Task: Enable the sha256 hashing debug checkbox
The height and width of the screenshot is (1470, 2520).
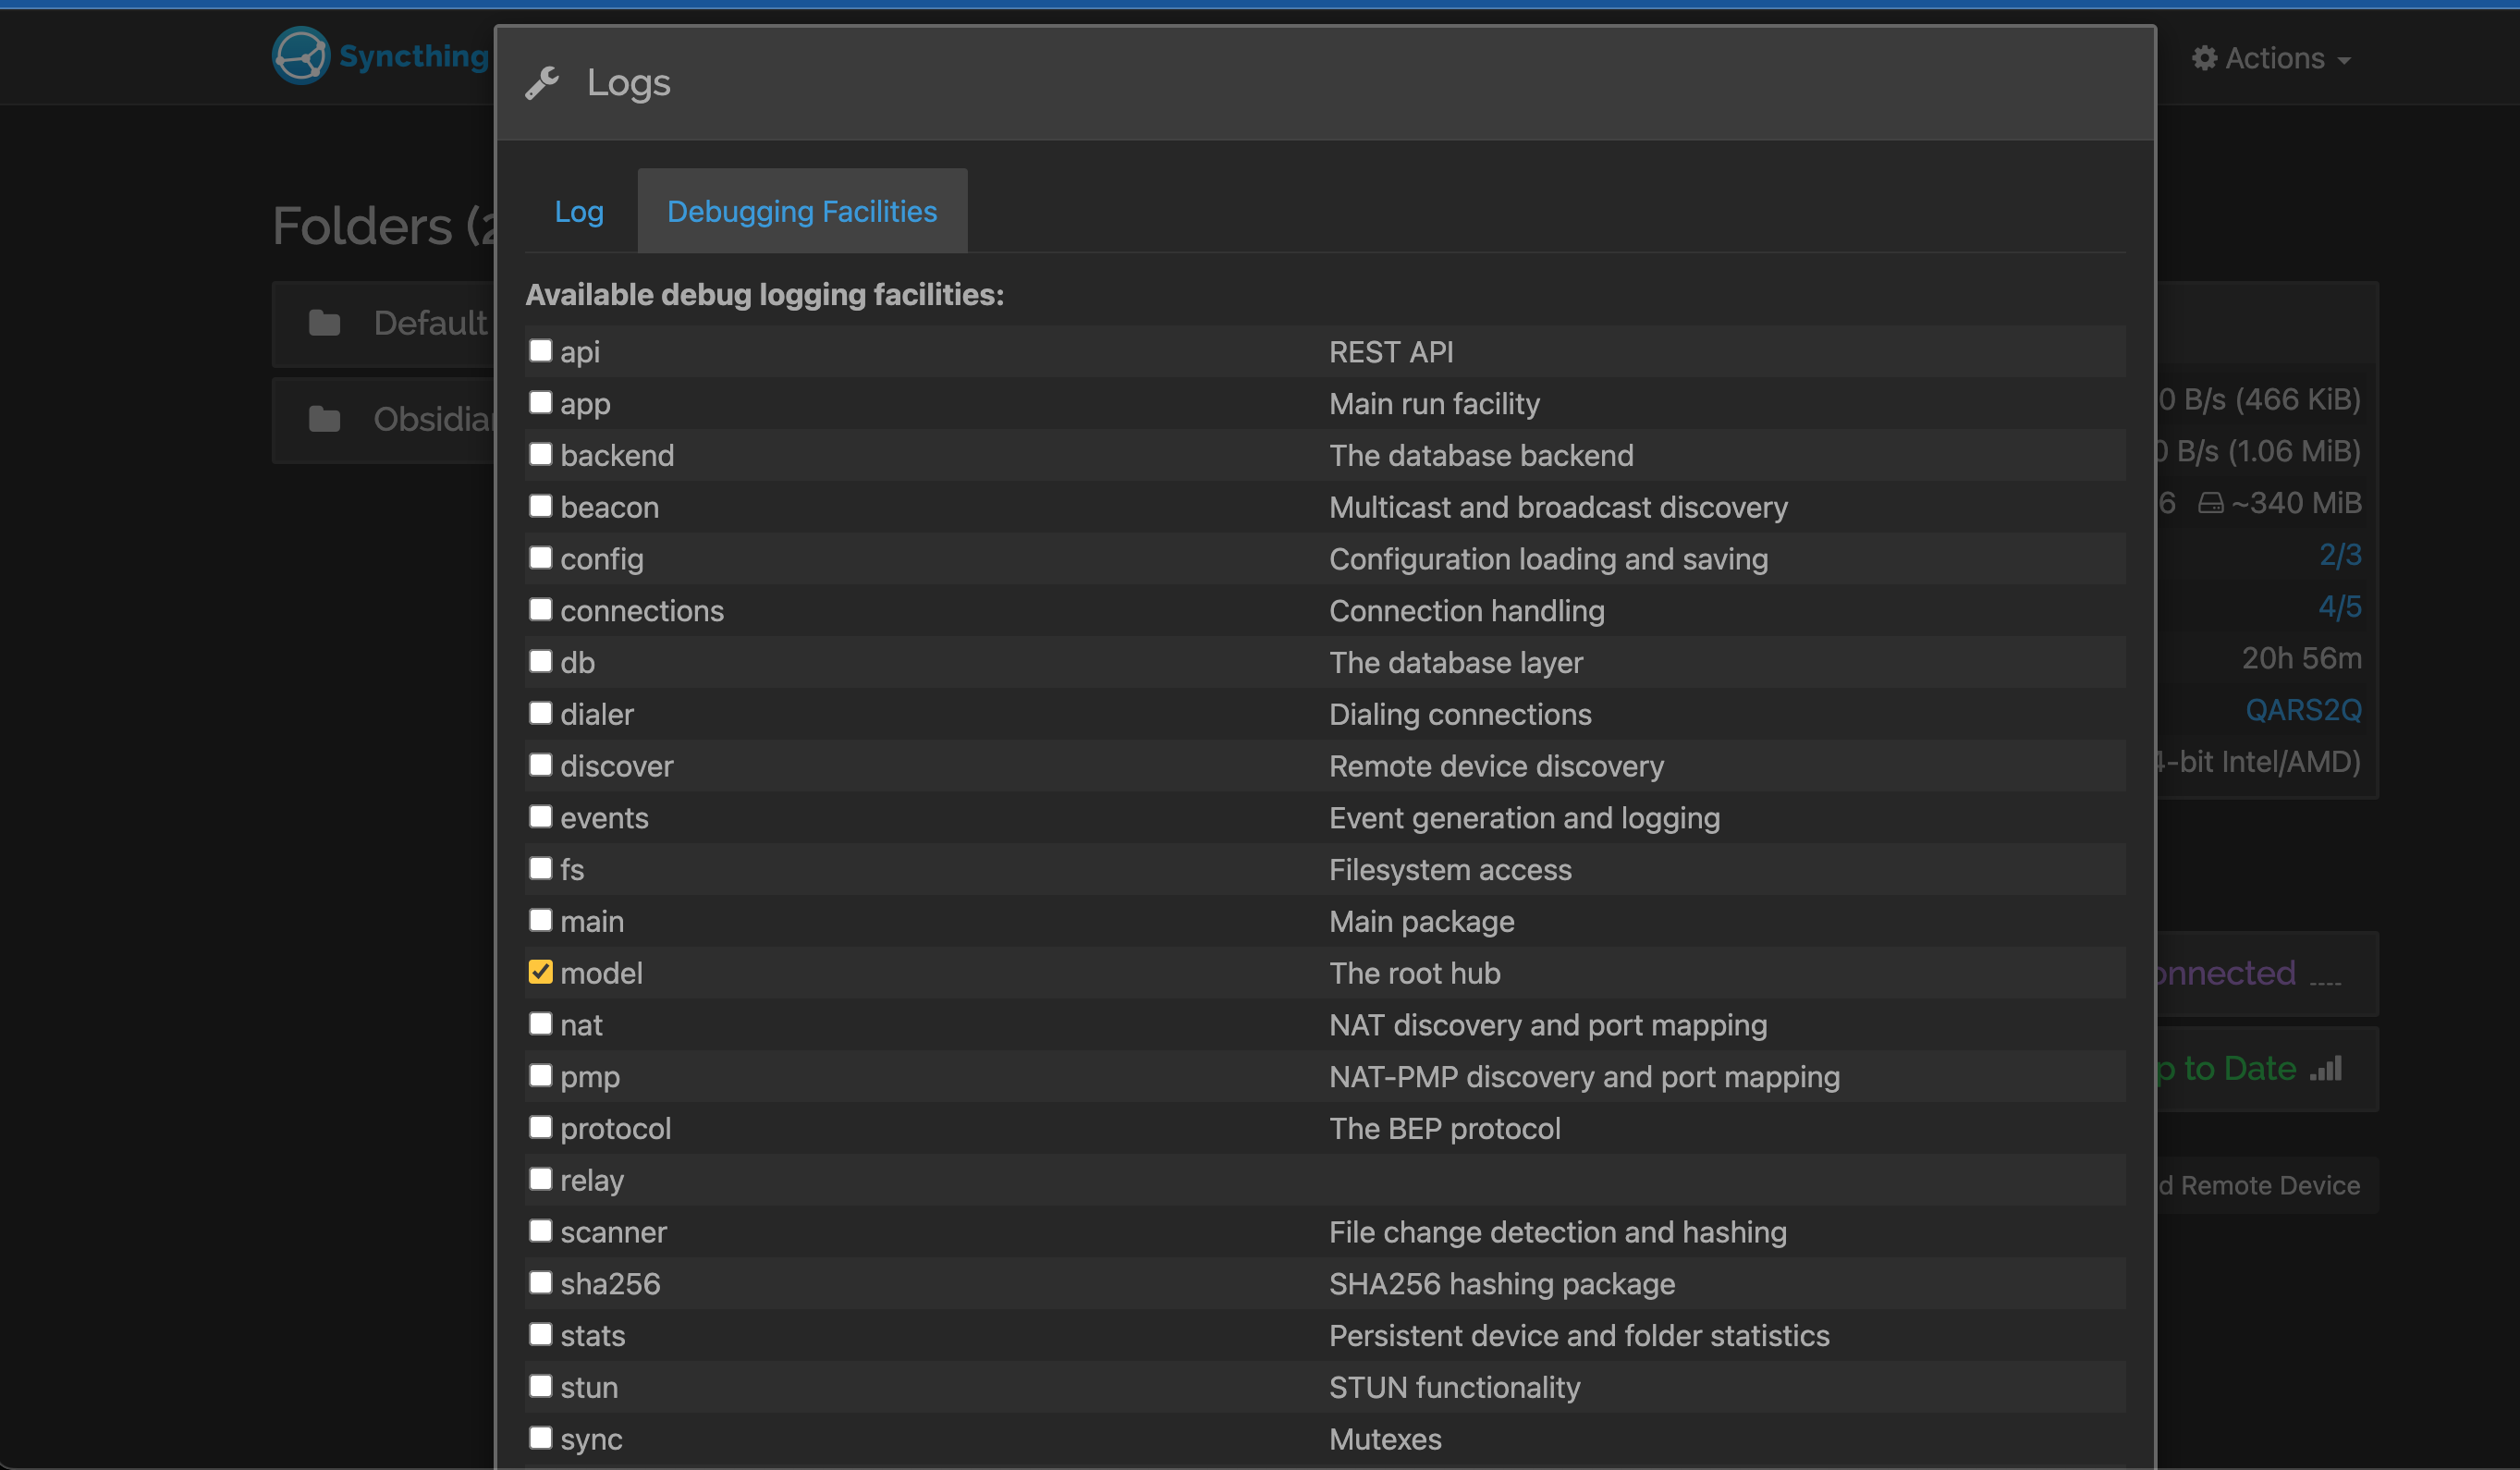Action: [x=540, y=1283]
